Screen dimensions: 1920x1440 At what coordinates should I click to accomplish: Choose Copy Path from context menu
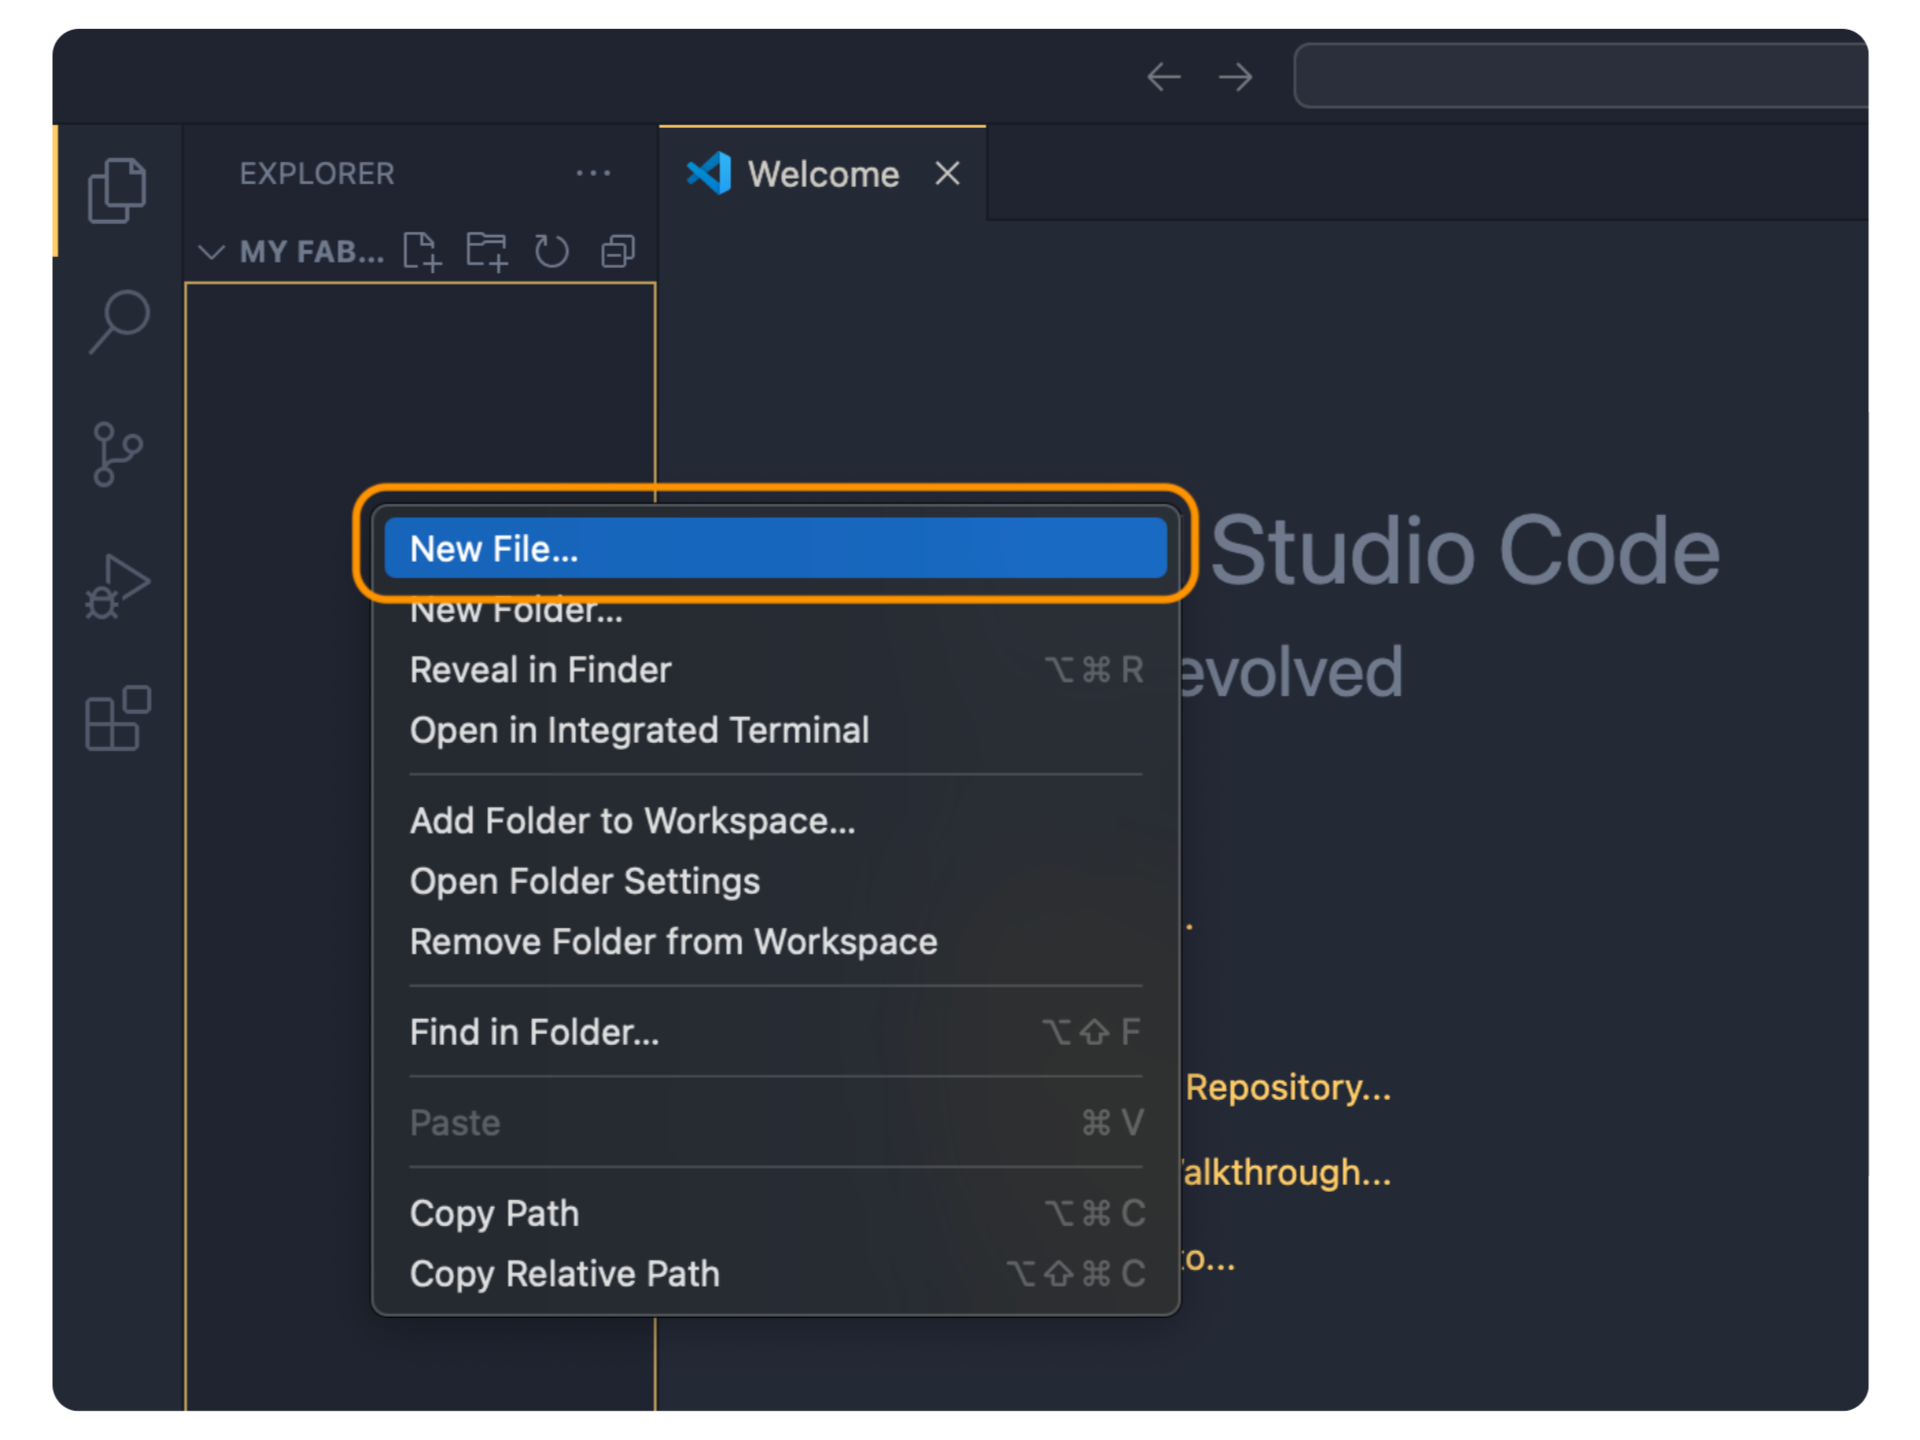click(775, 1212)
